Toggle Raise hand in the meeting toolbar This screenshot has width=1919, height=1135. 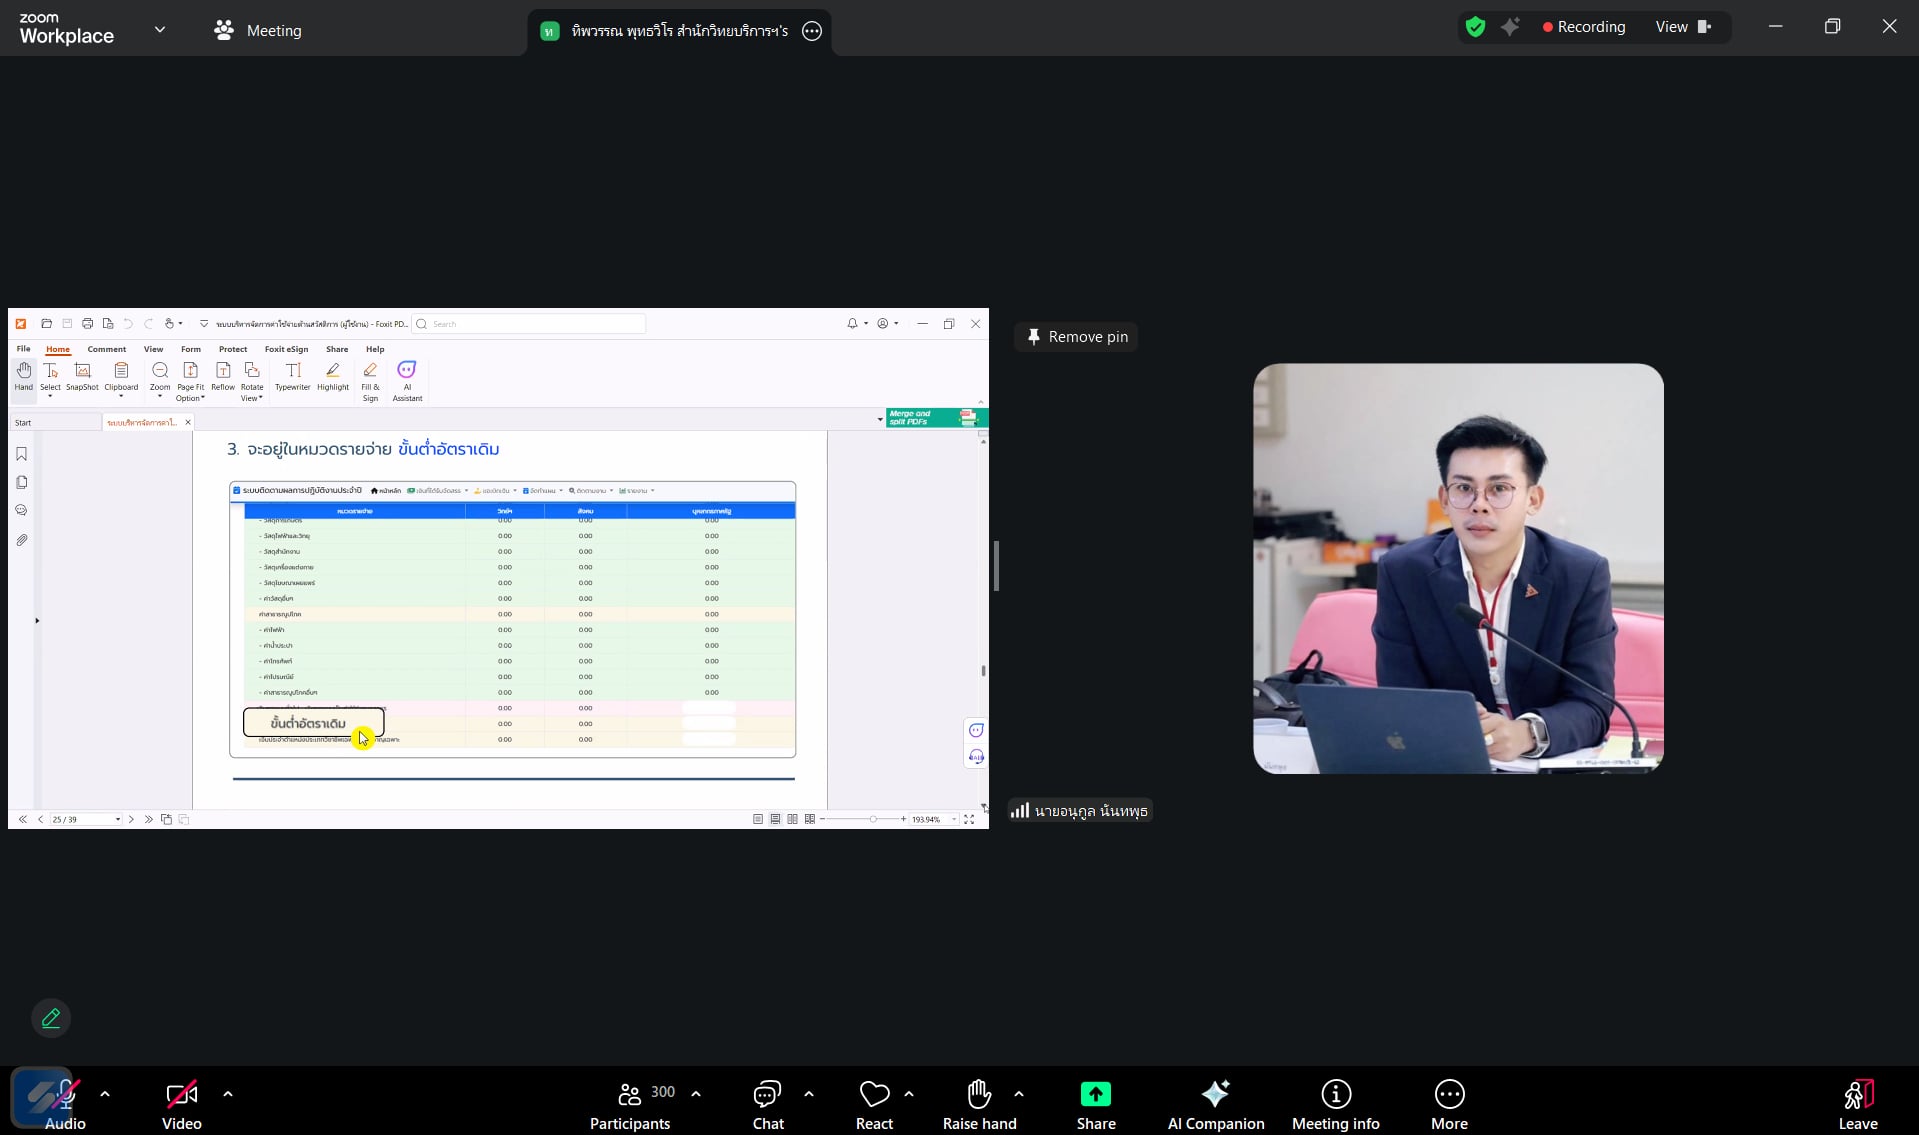(x=978, y=1103)
